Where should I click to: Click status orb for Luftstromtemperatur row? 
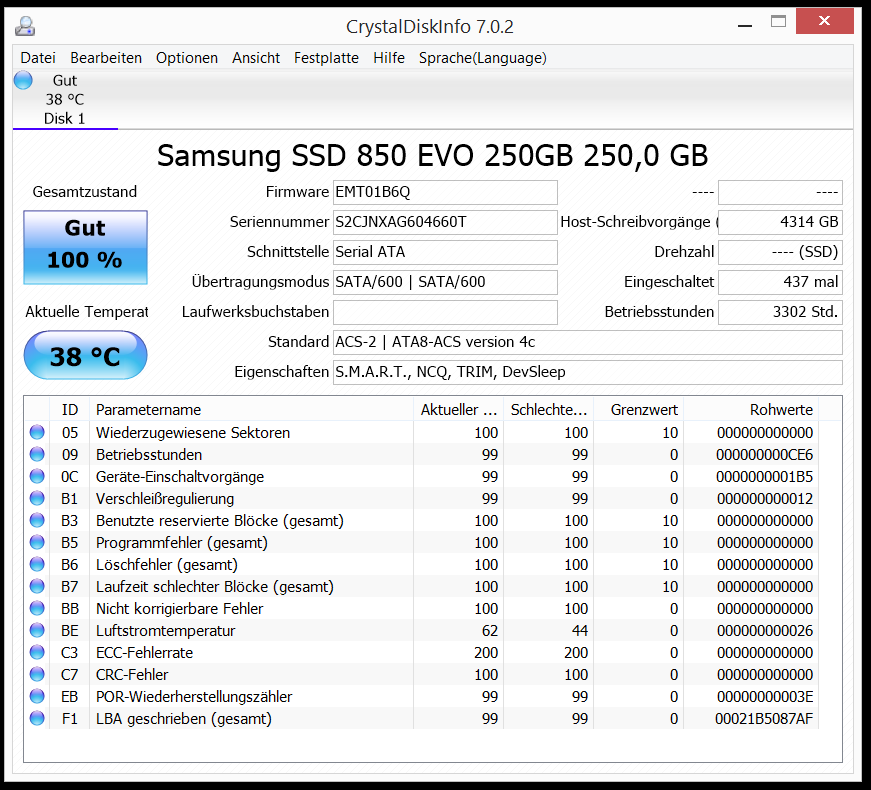point(37,631)
